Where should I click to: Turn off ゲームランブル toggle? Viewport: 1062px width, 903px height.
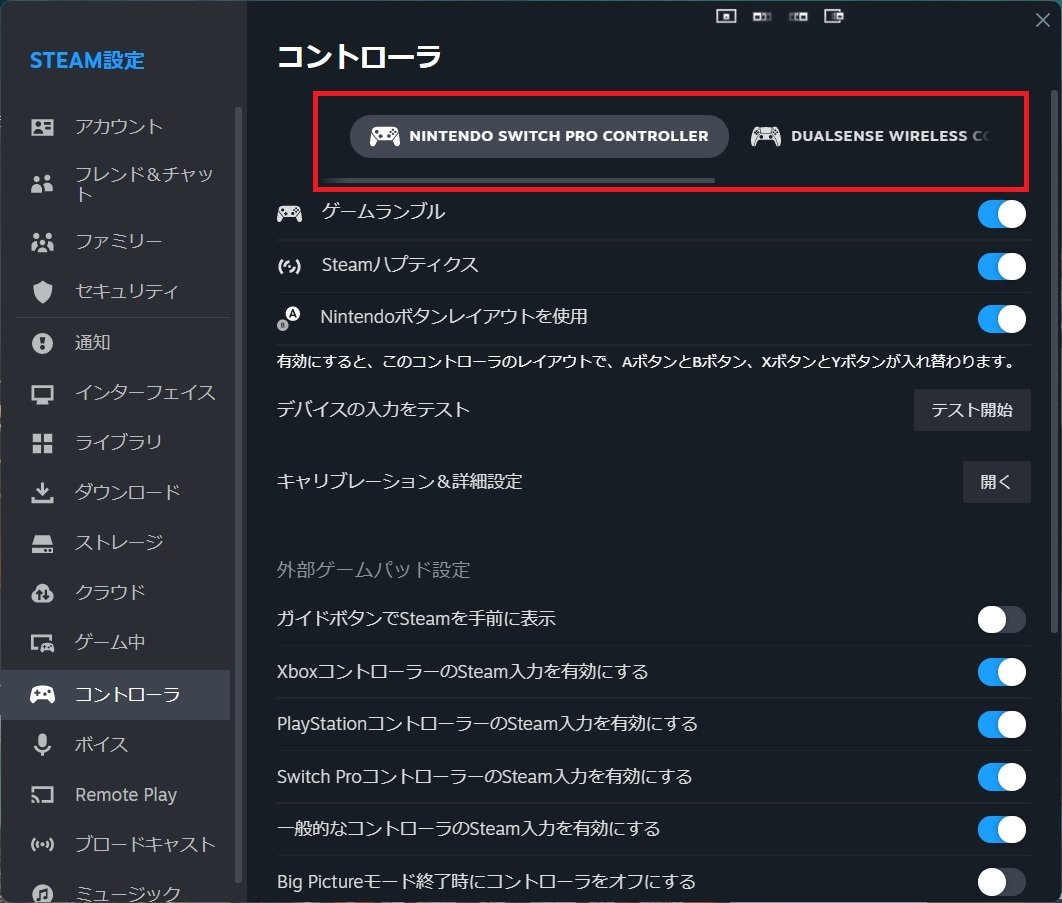coord(1001,214)
